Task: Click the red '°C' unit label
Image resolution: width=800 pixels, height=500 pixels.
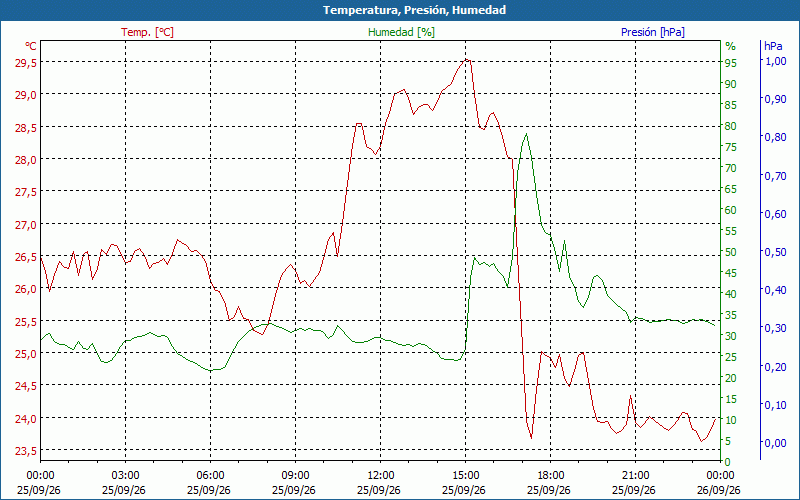Action: [31, 46]
